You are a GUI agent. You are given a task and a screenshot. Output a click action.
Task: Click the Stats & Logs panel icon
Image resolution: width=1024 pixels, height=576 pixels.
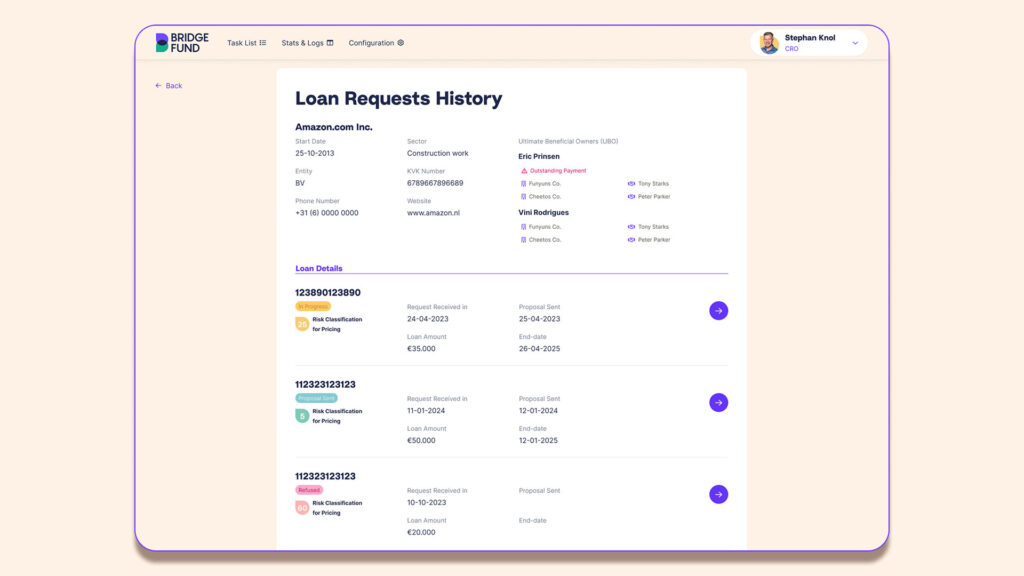(330, 43)
